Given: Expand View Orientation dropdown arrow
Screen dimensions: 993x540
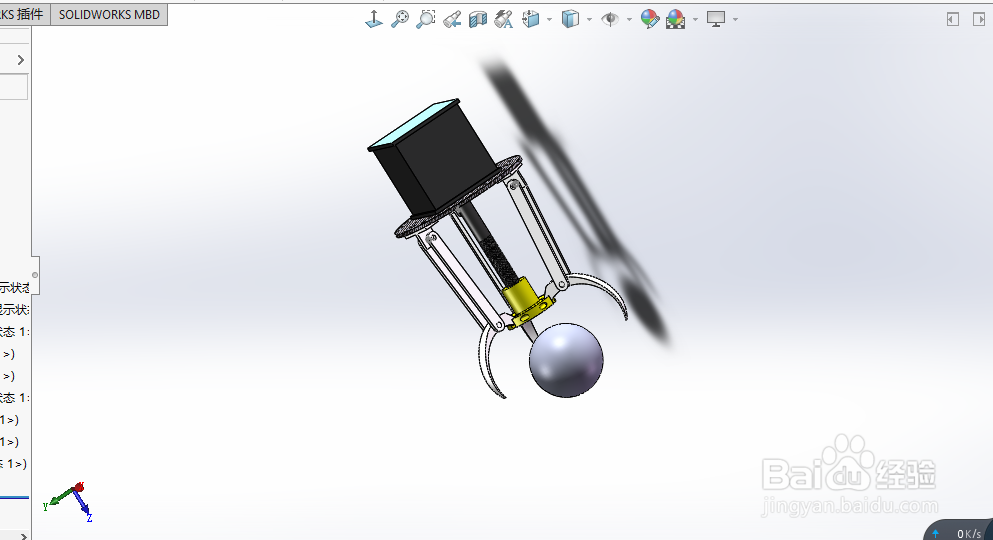Looking at the screenshot, I should click(549, 20).
